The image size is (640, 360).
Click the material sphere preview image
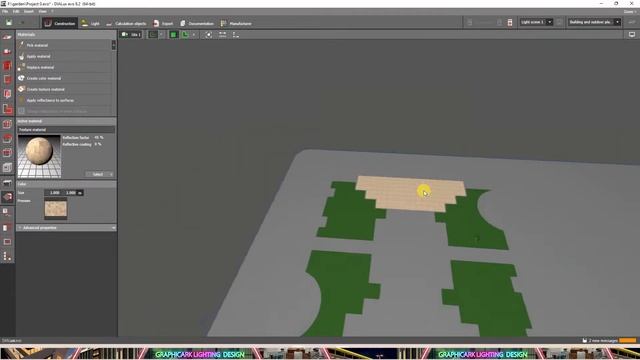click(39, 156)
